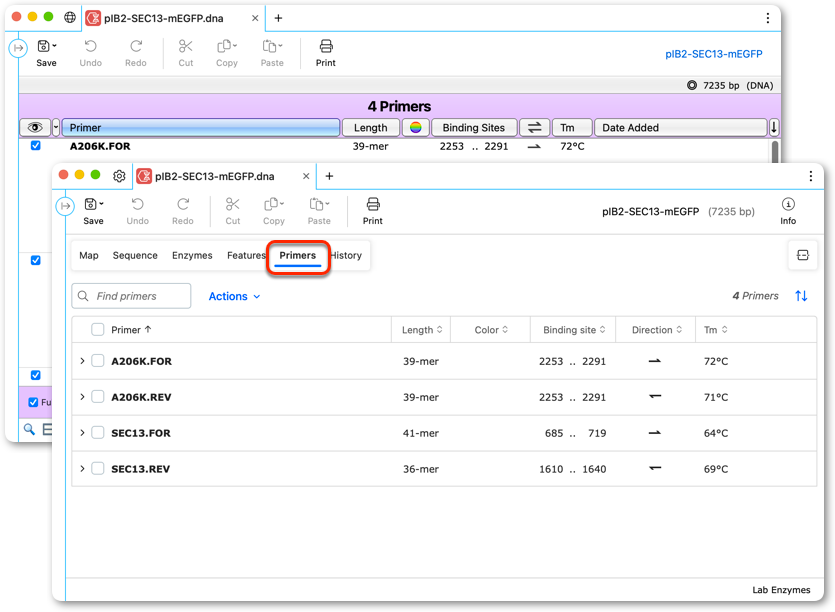Image resolution: width=835 pixels, height=612 pixels.
Task: Click the Find primers search field
Action: point(132,296)
